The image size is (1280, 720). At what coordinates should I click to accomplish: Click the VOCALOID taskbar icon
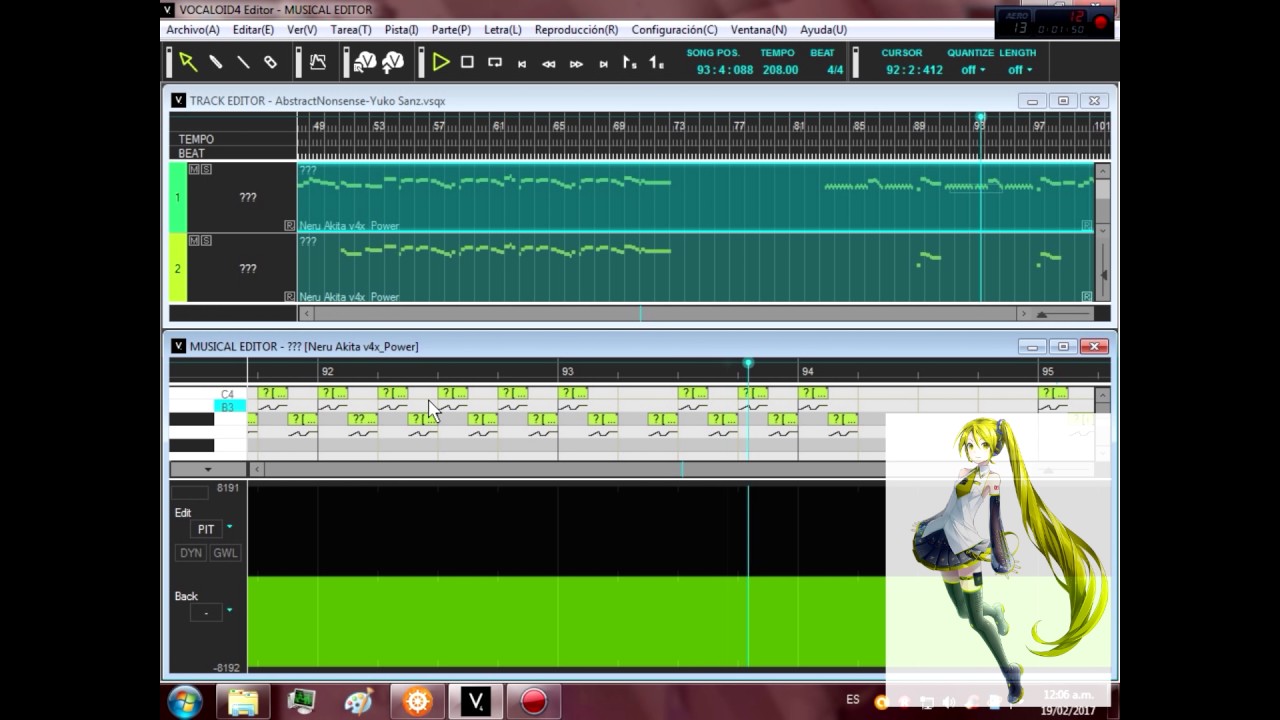(475, 702)
